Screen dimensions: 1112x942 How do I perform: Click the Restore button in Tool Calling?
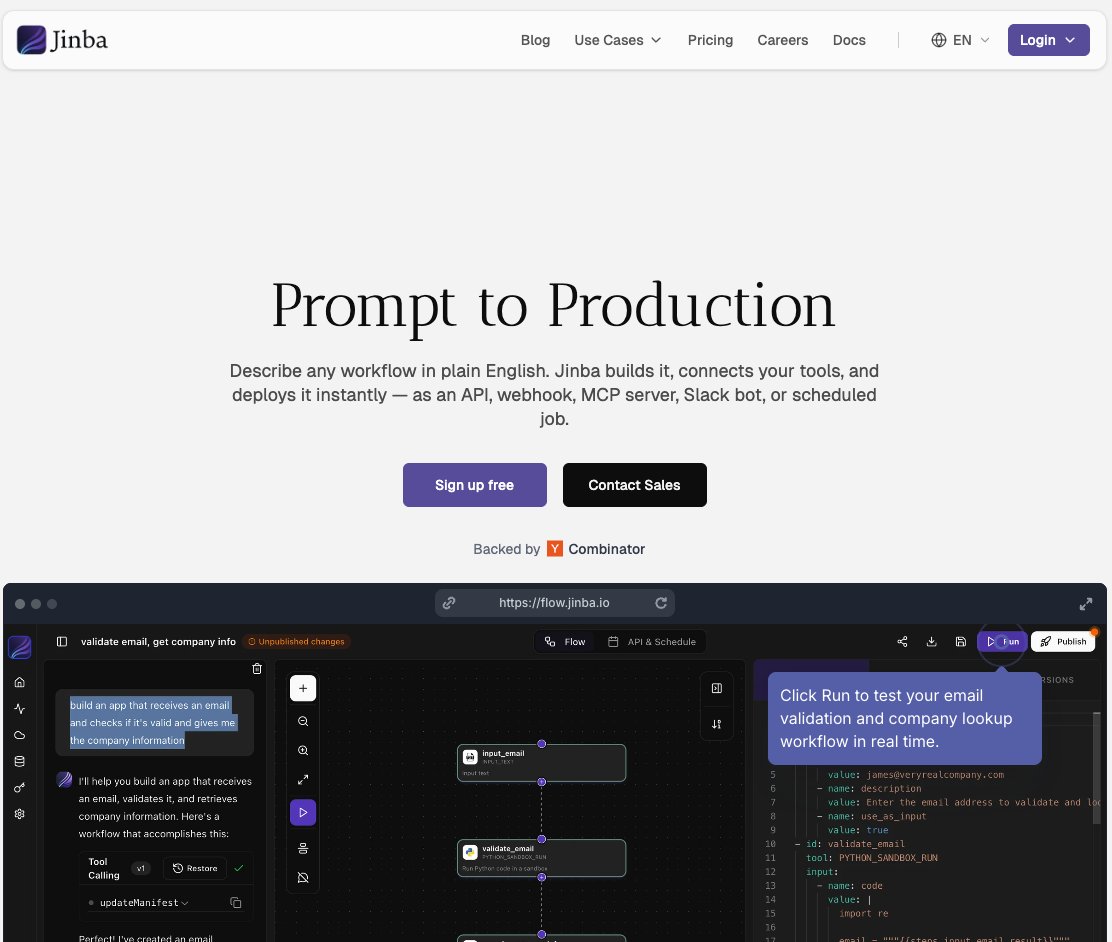[195, 868]
